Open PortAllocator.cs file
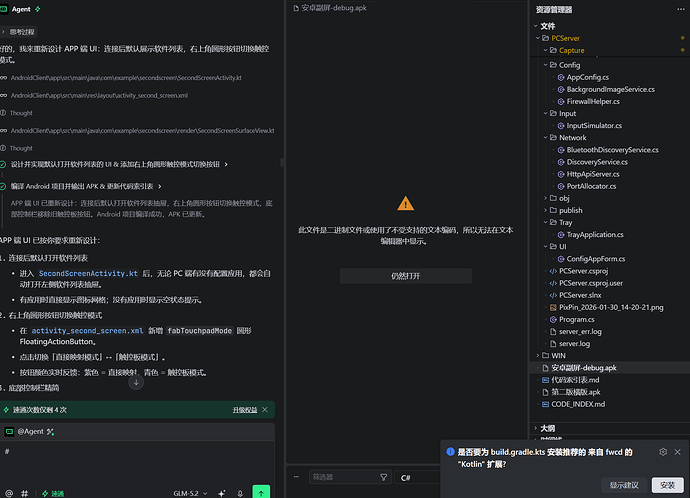The width and height of the screenshot is (690, 498). pyautogui.click(x=591, y=187)
